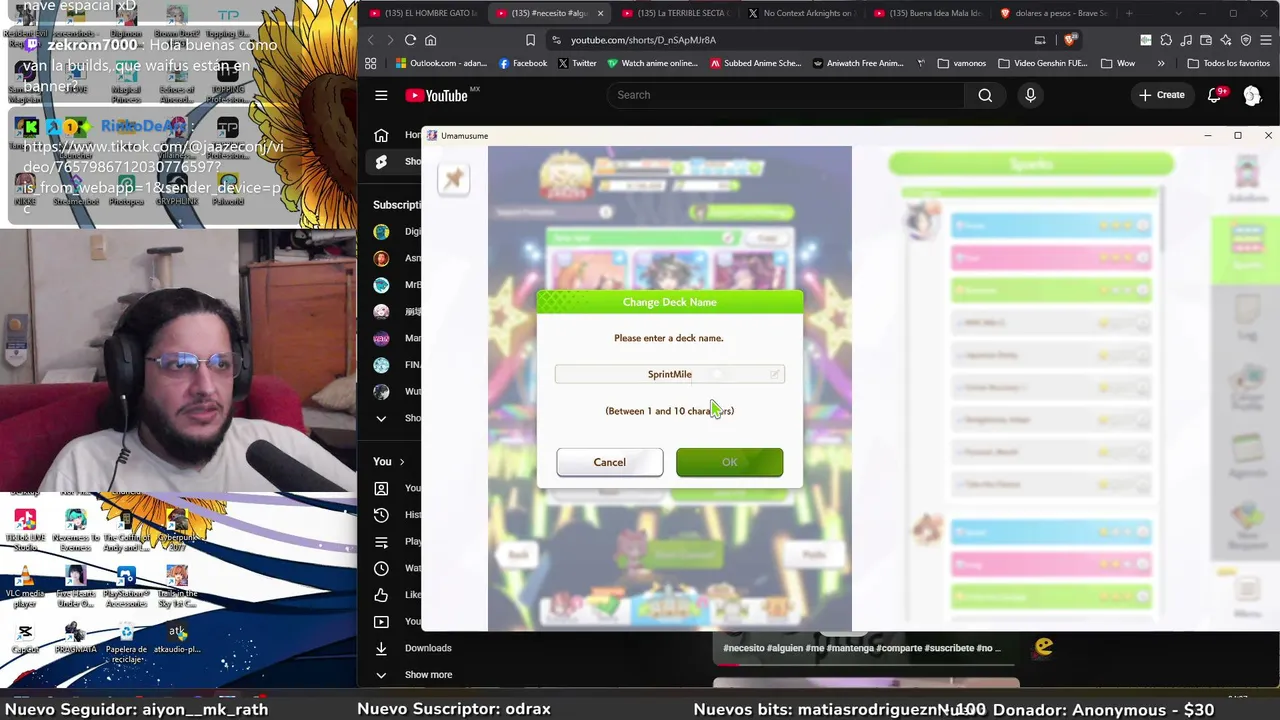This screenshot has height=720, width=1280.
Task: Switch to the EL HOMBRE GATO tab
Action: tap(422, 13)
